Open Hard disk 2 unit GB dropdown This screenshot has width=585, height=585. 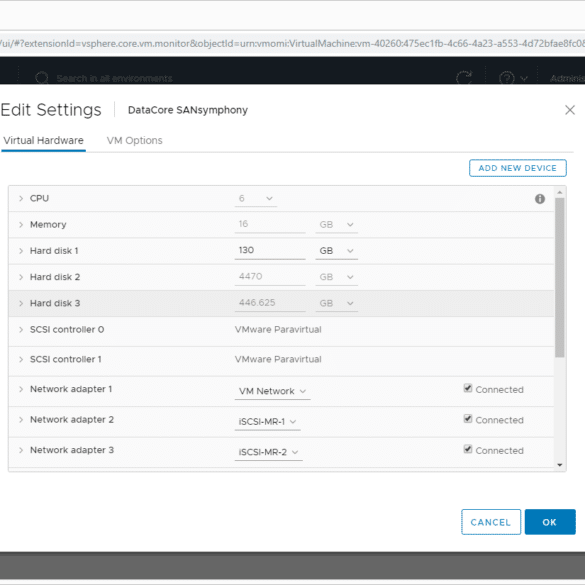point(337,277)
